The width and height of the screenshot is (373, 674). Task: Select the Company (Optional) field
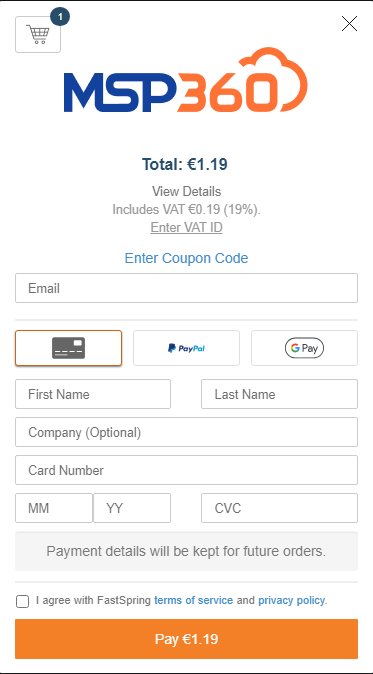(x=186, y=432)
